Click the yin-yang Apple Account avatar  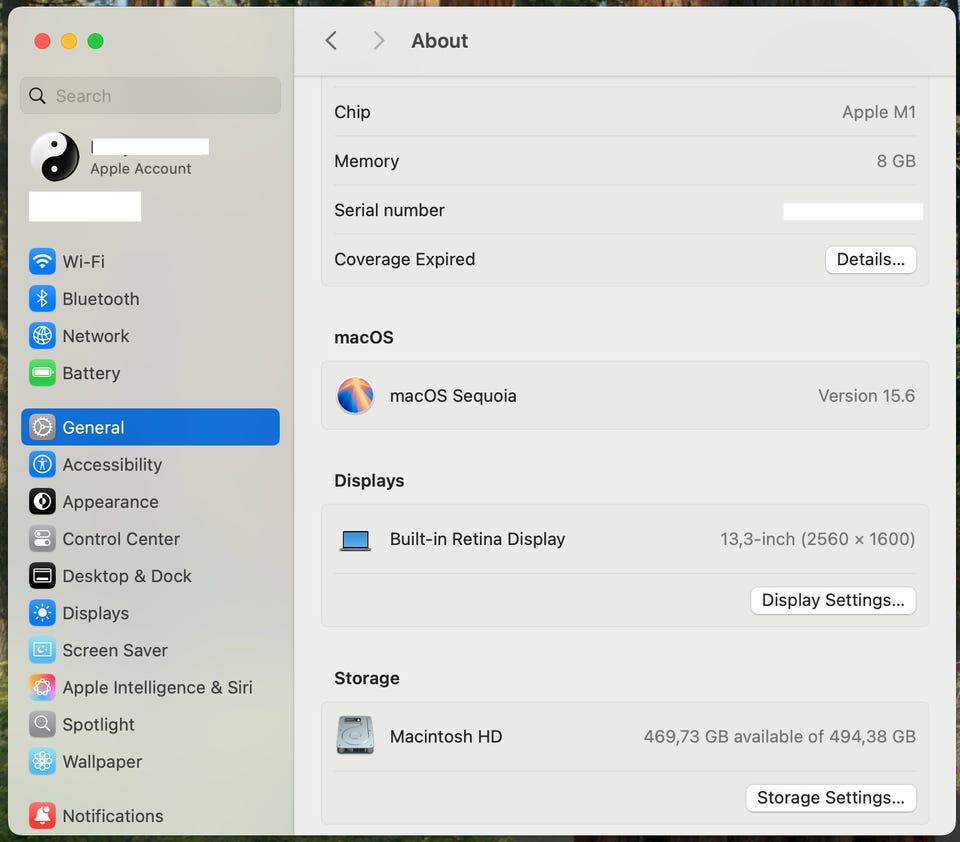point(55,157)
